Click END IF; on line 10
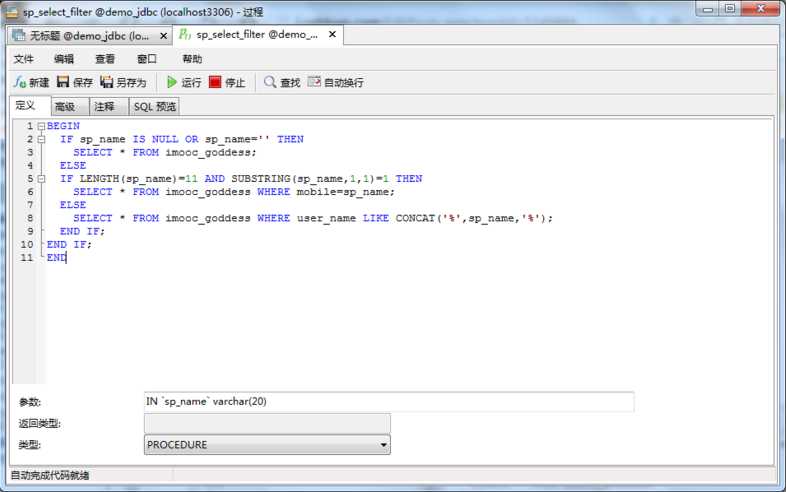Image resolution: width=786 pixels, height=492 pixels. 69,245
